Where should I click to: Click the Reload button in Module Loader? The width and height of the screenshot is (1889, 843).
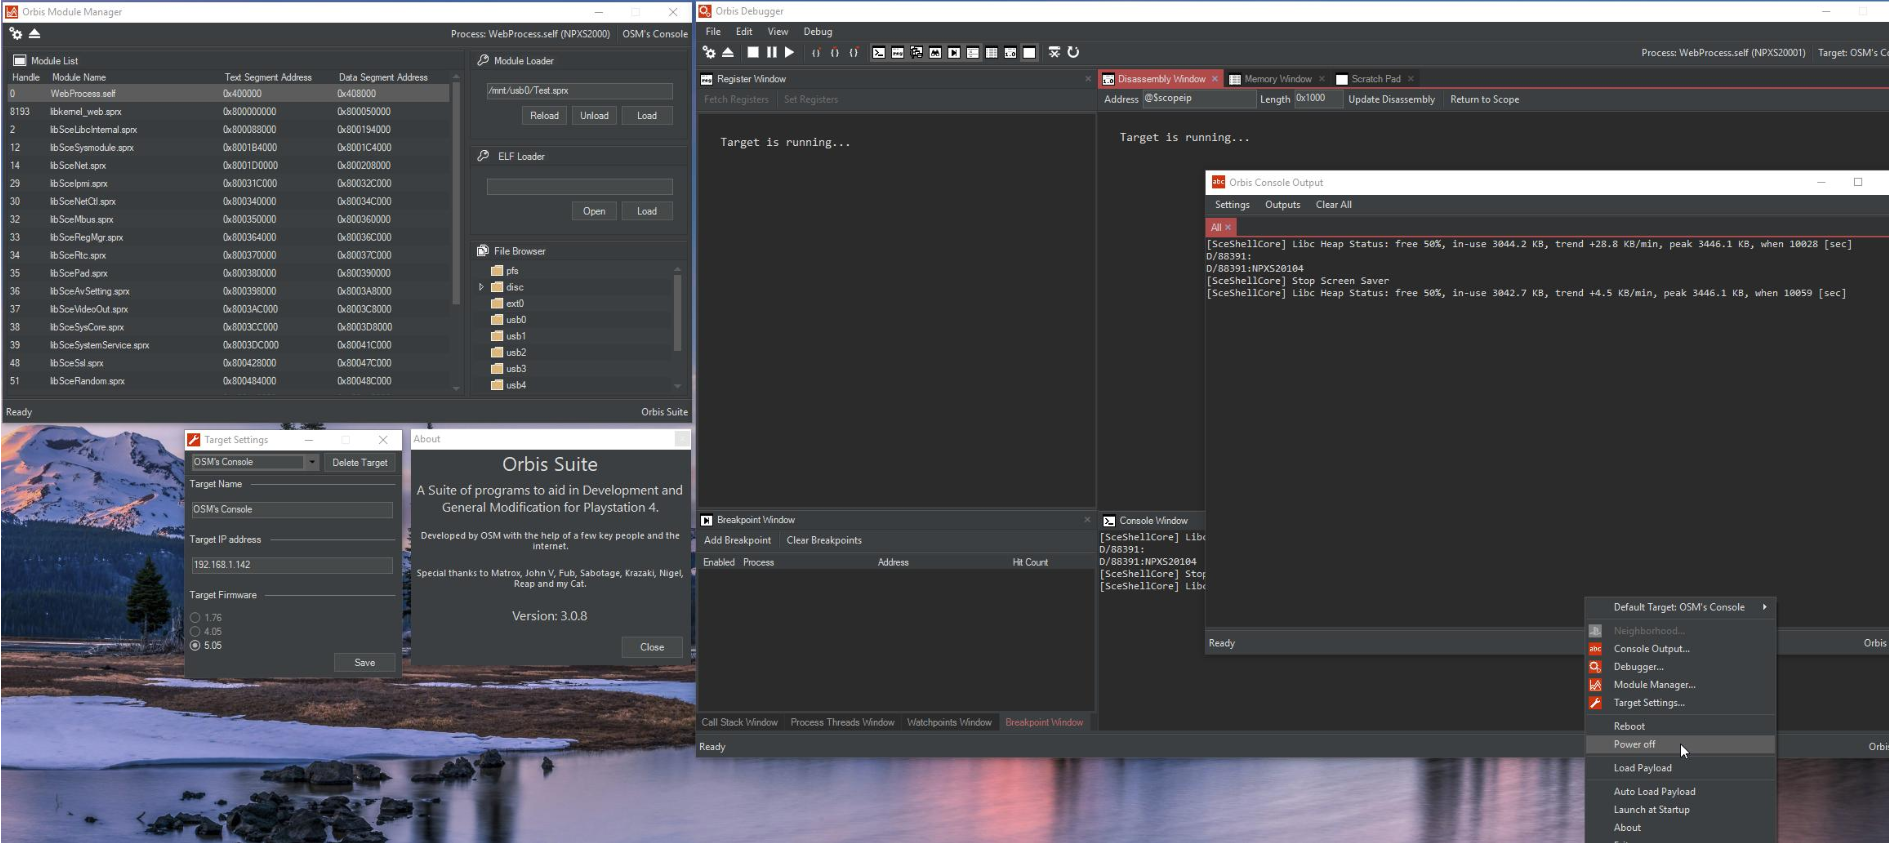point(544,116)
